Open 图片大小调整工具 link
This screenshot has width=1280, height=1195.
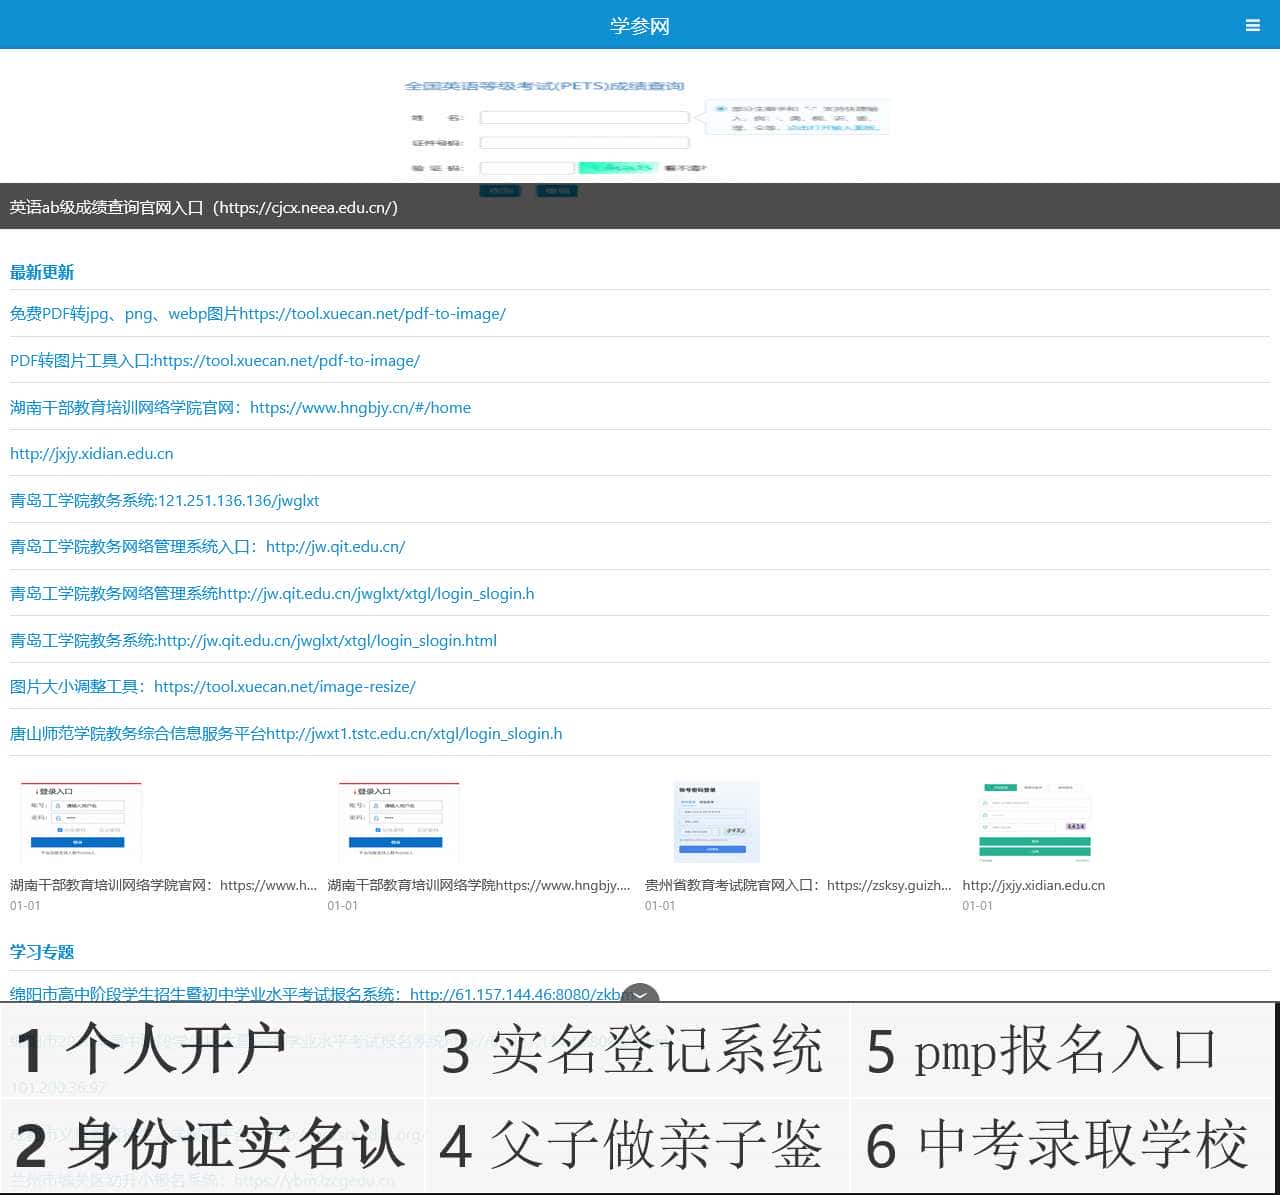(213, 687)
